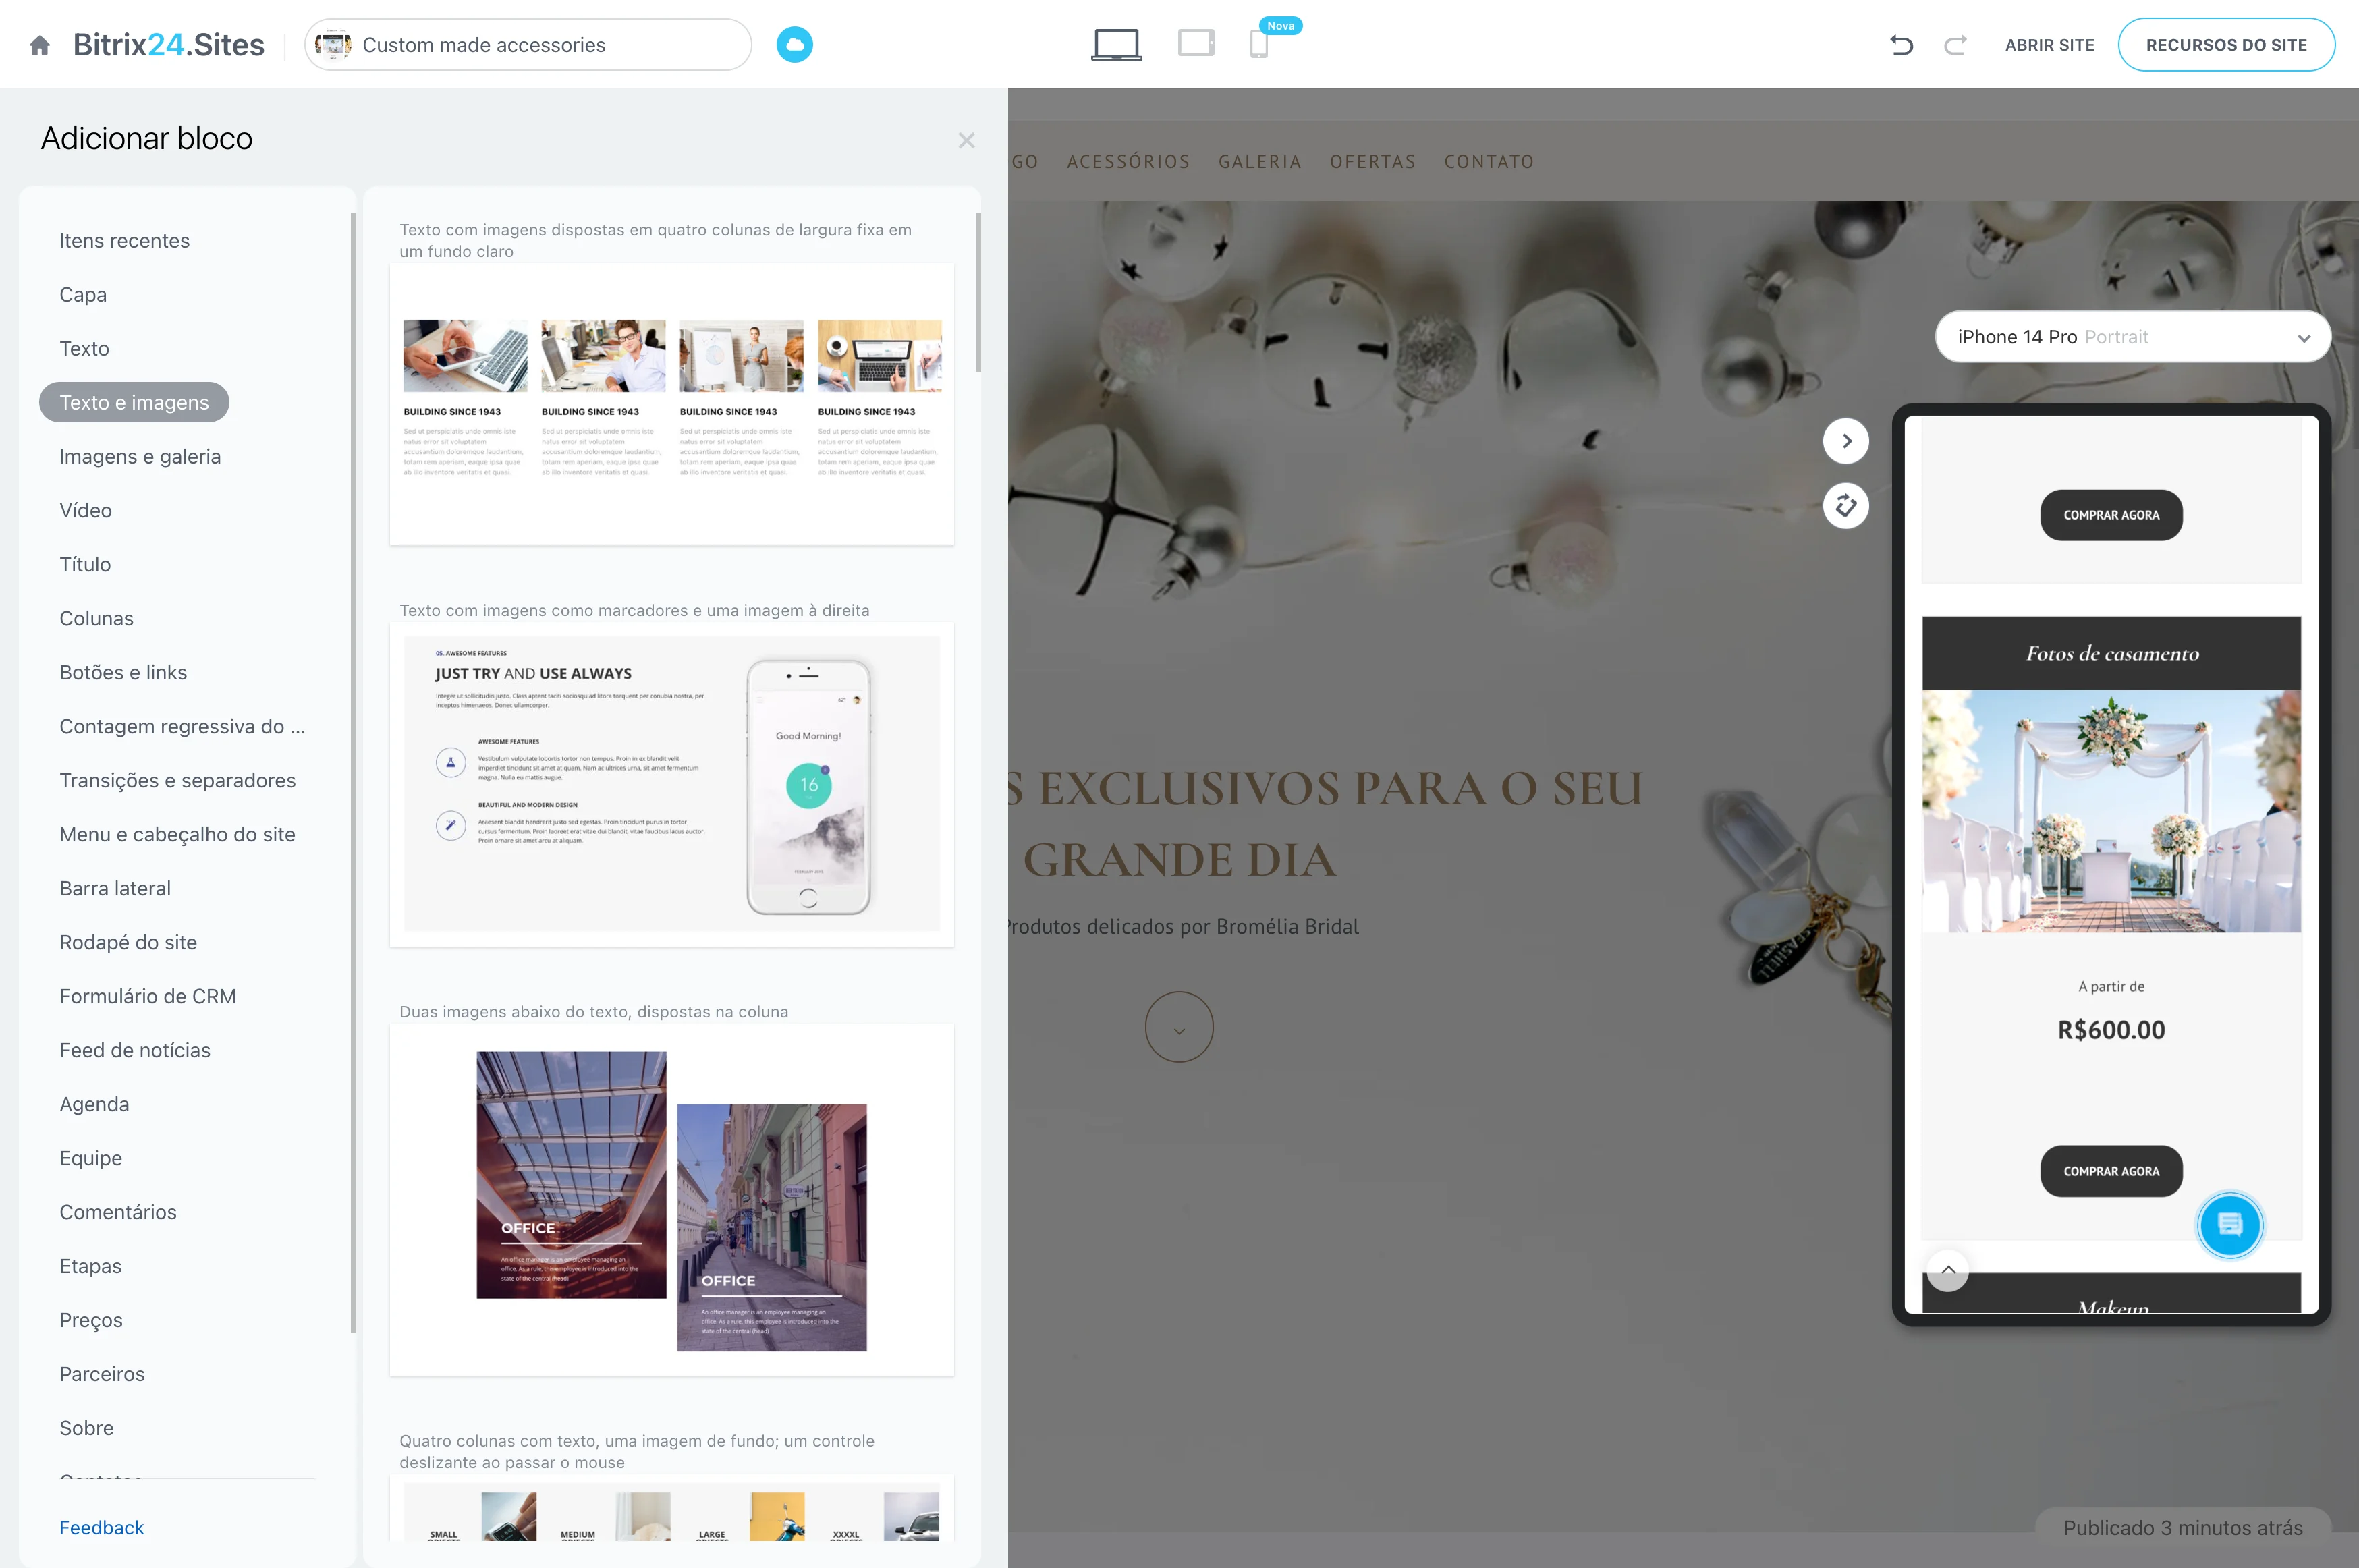
Task: Click the redo arrow icon
Action: 1954,45
